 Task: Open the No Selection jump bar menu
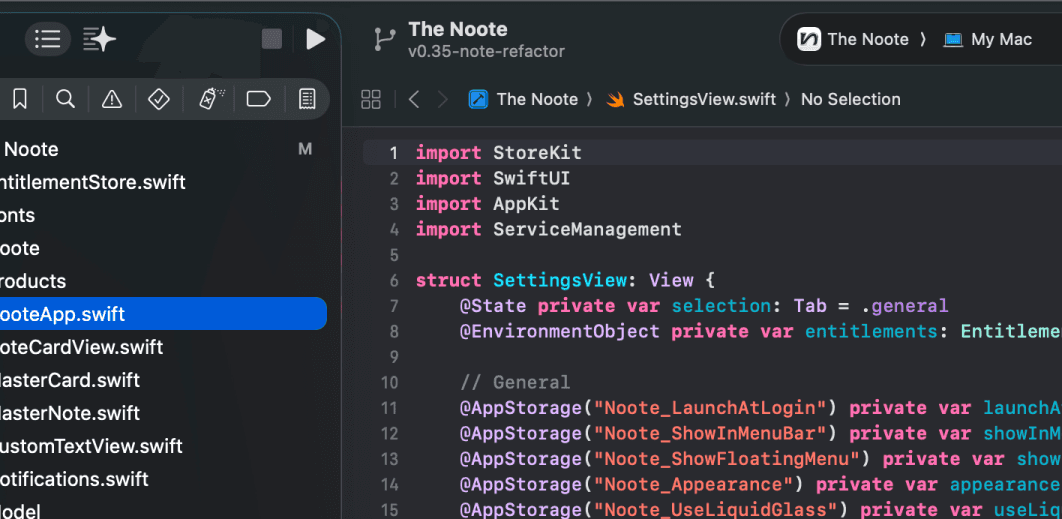851,100
